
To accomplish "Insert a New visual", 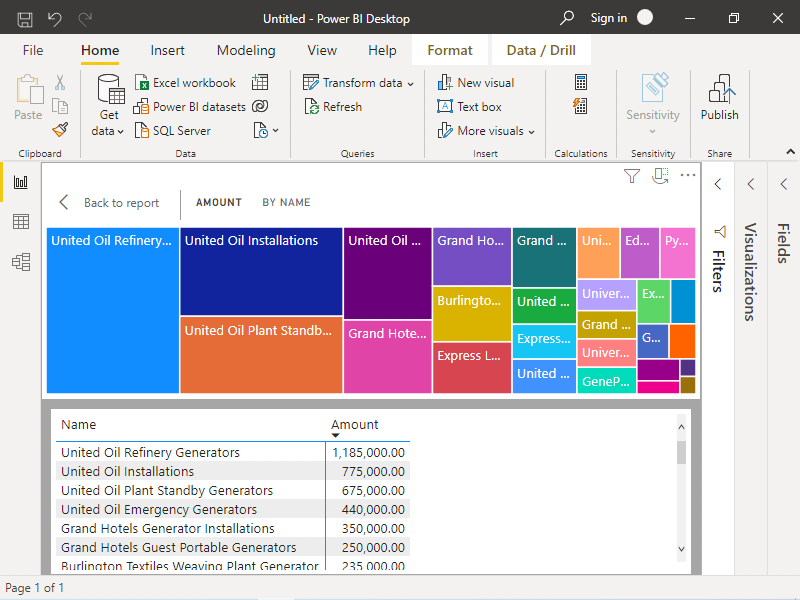I will [476, 83].
